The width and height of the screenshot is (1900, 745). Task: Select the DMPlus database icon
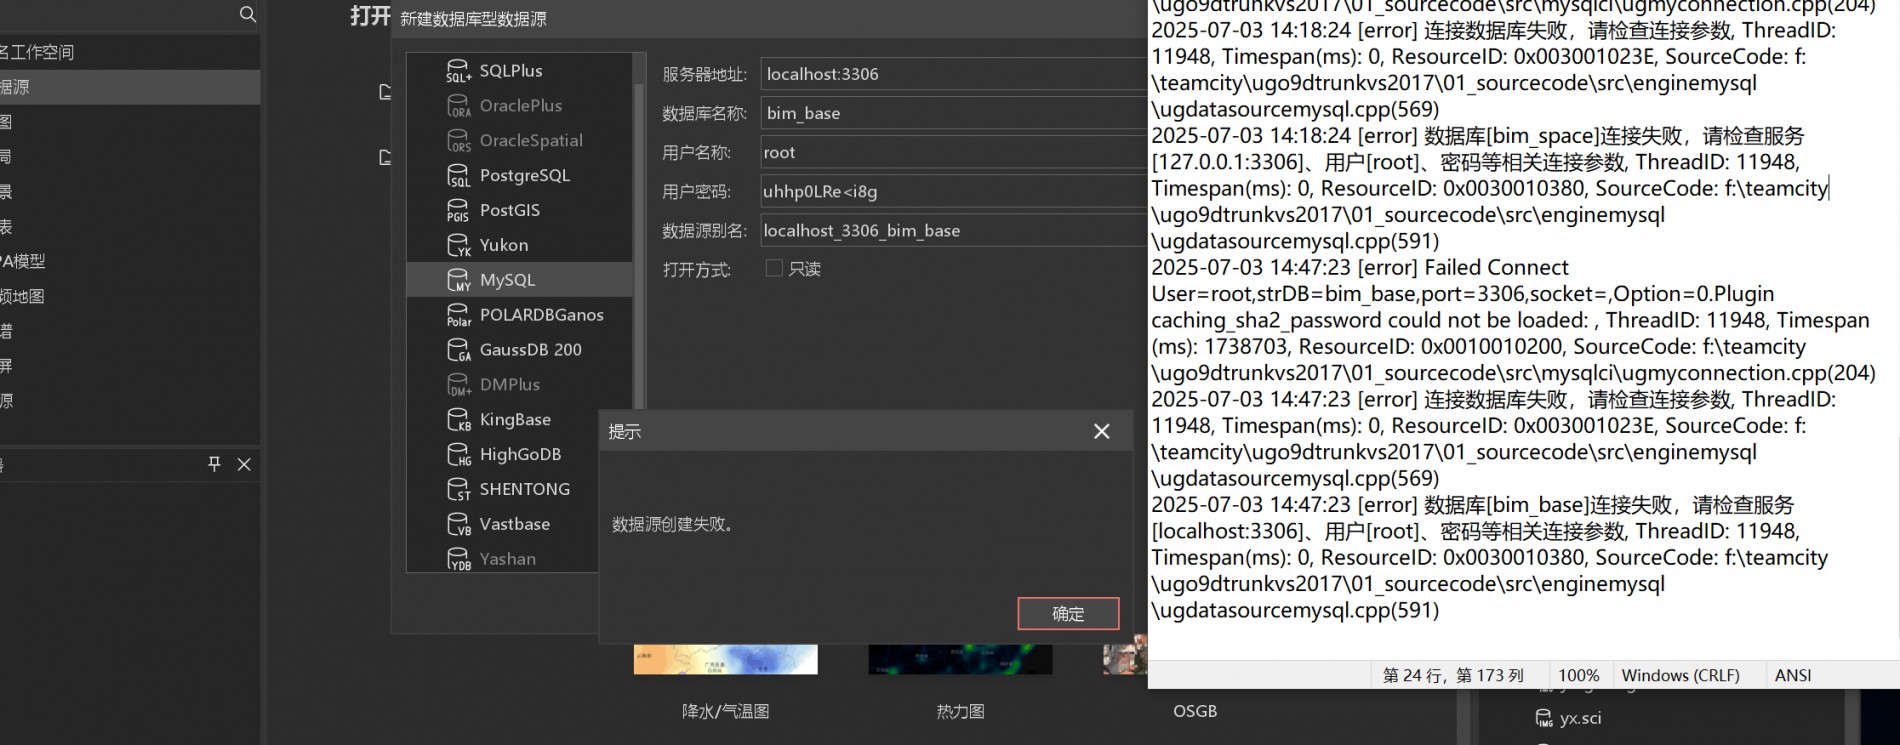pos(458,385)
